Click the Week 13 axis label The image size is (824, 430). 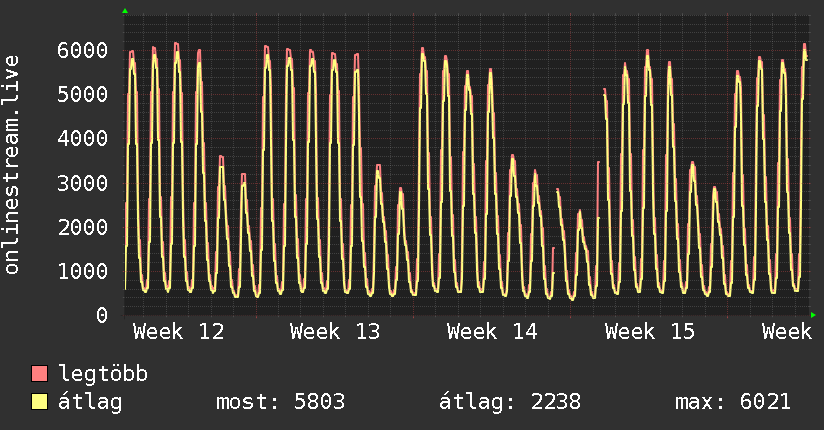pyautogui.click(x=335, y=332)
